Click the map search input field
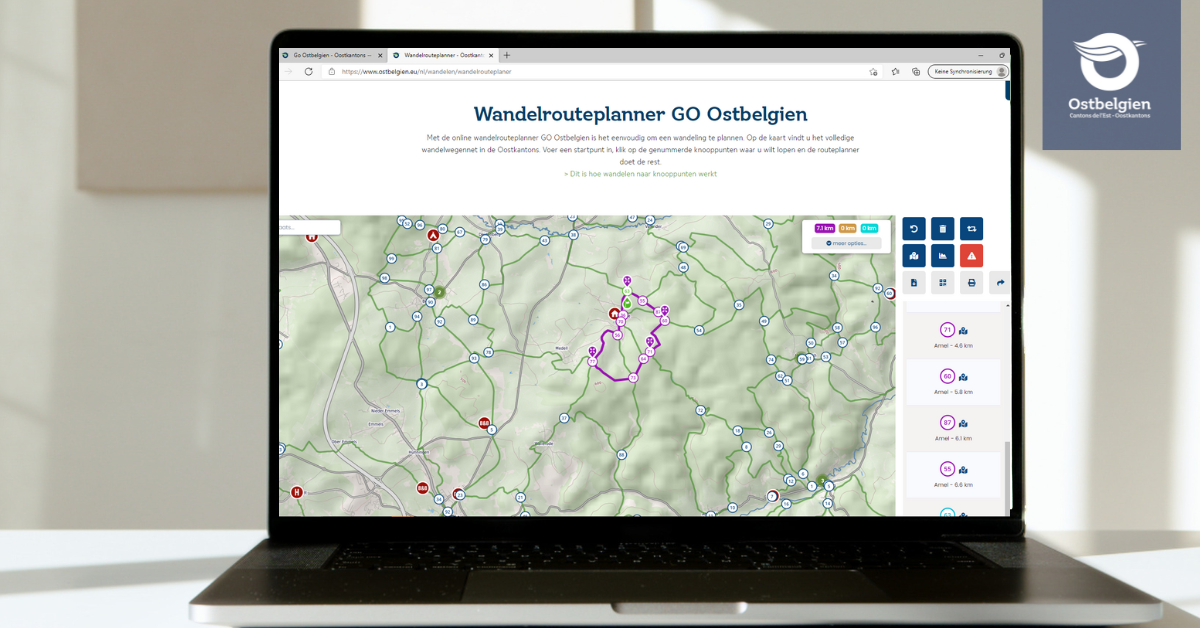The image size is (1200, 628). [309, 227]
